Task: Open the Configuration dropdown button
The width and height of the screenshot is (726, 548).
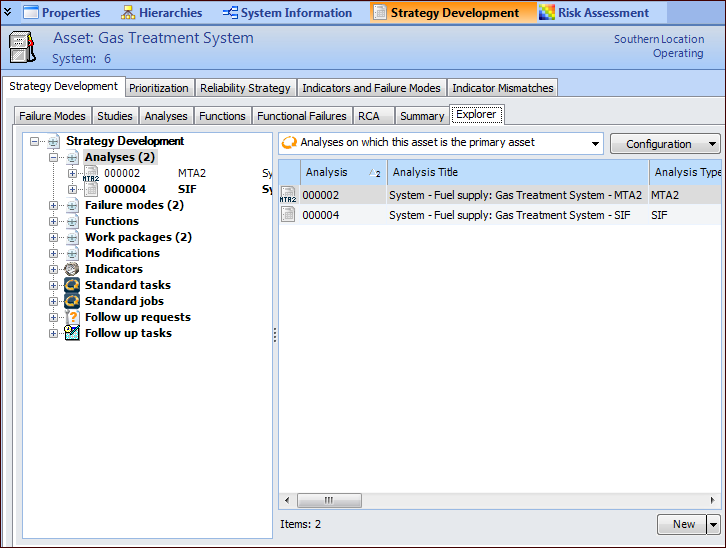Action: (x=665, y=144)
